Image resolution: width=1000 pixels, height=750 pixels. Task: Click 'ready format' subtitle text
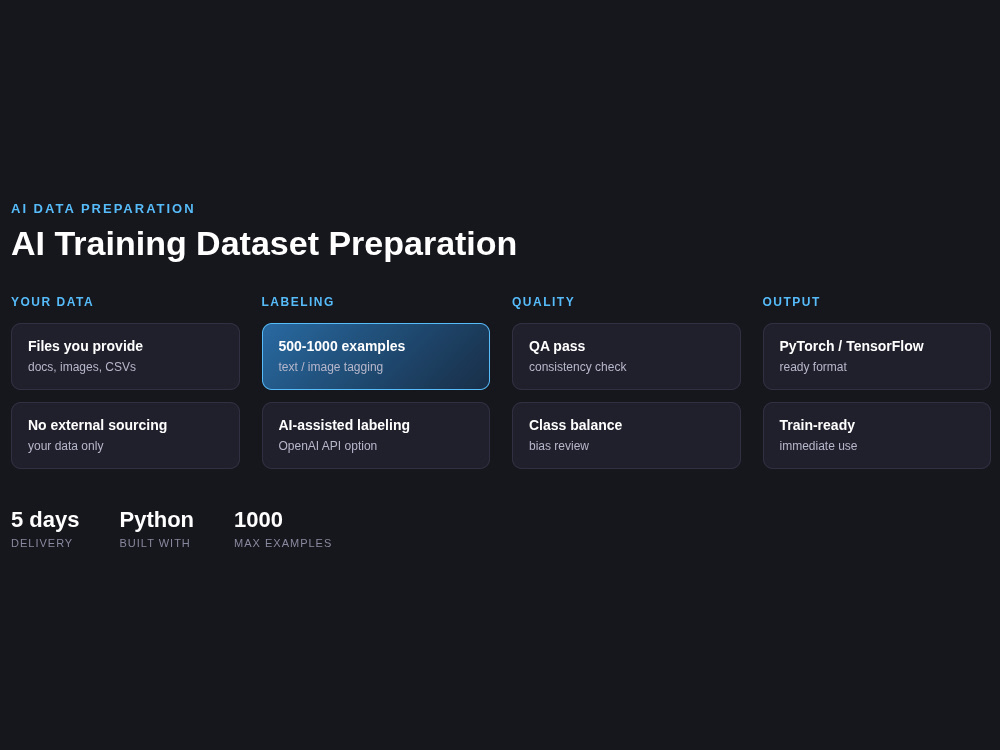coord(813,367)
